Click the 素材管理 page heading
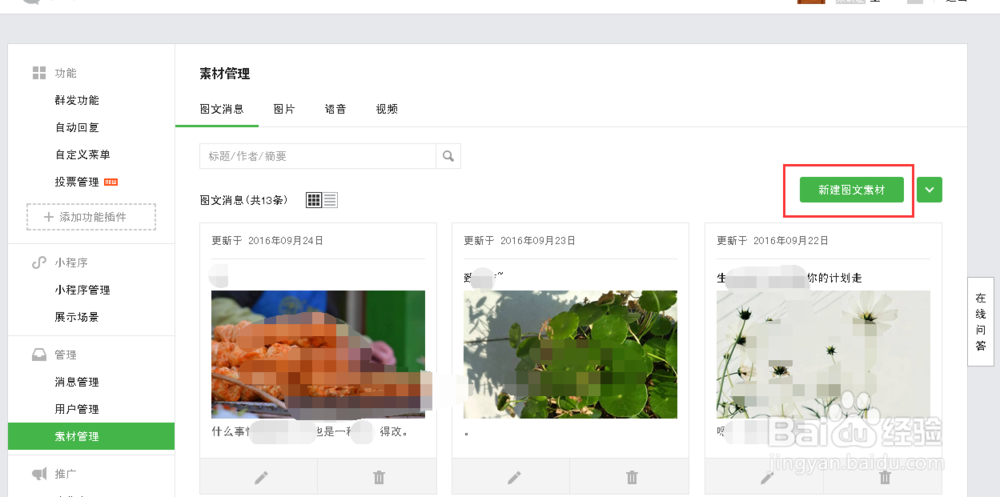Screen dimensions: 1000x497 pyautogui.click(x=225, y=74)
